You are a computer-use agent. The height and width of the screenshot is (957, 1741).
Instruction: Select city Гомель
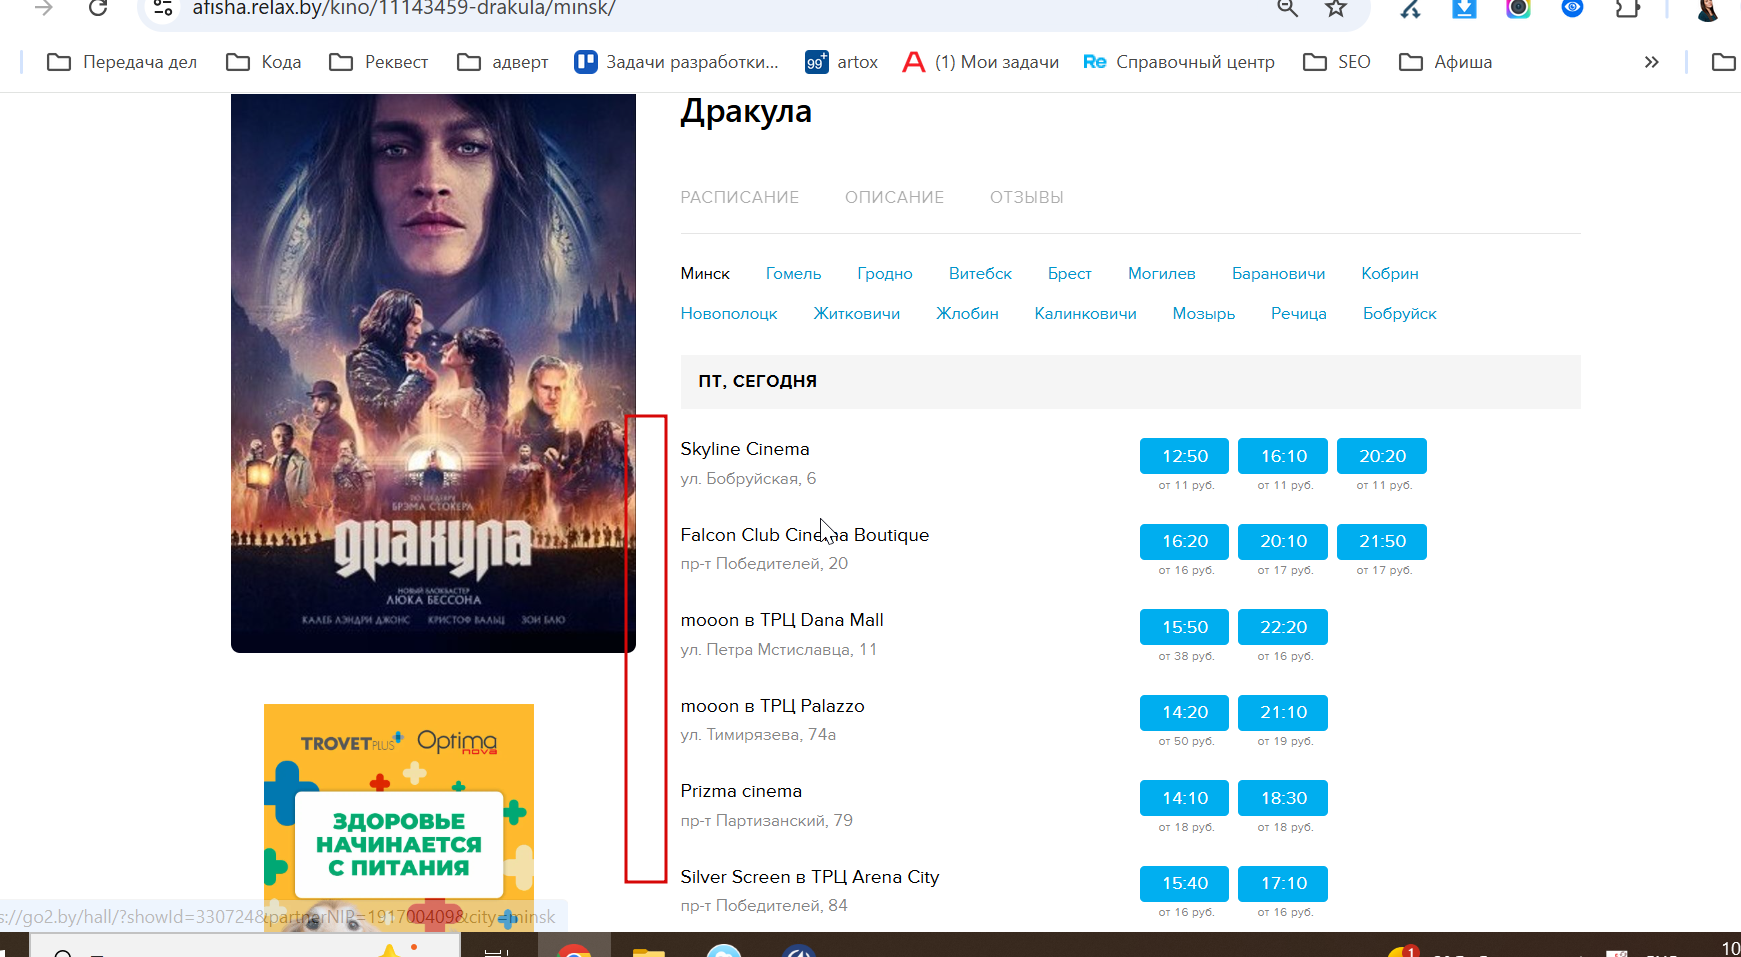pos(794,274)
